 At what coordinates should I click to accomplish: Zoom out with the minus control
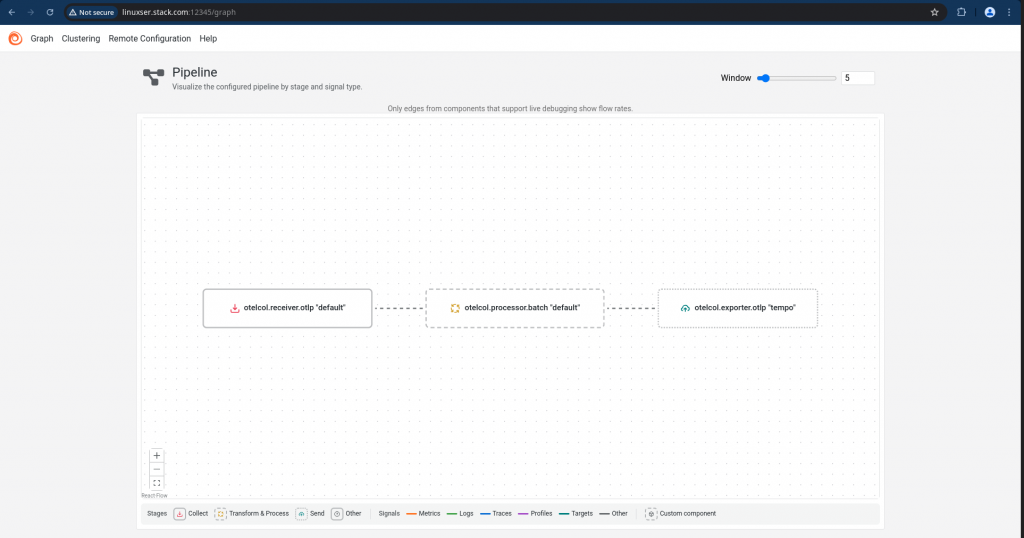click(157, 469)
